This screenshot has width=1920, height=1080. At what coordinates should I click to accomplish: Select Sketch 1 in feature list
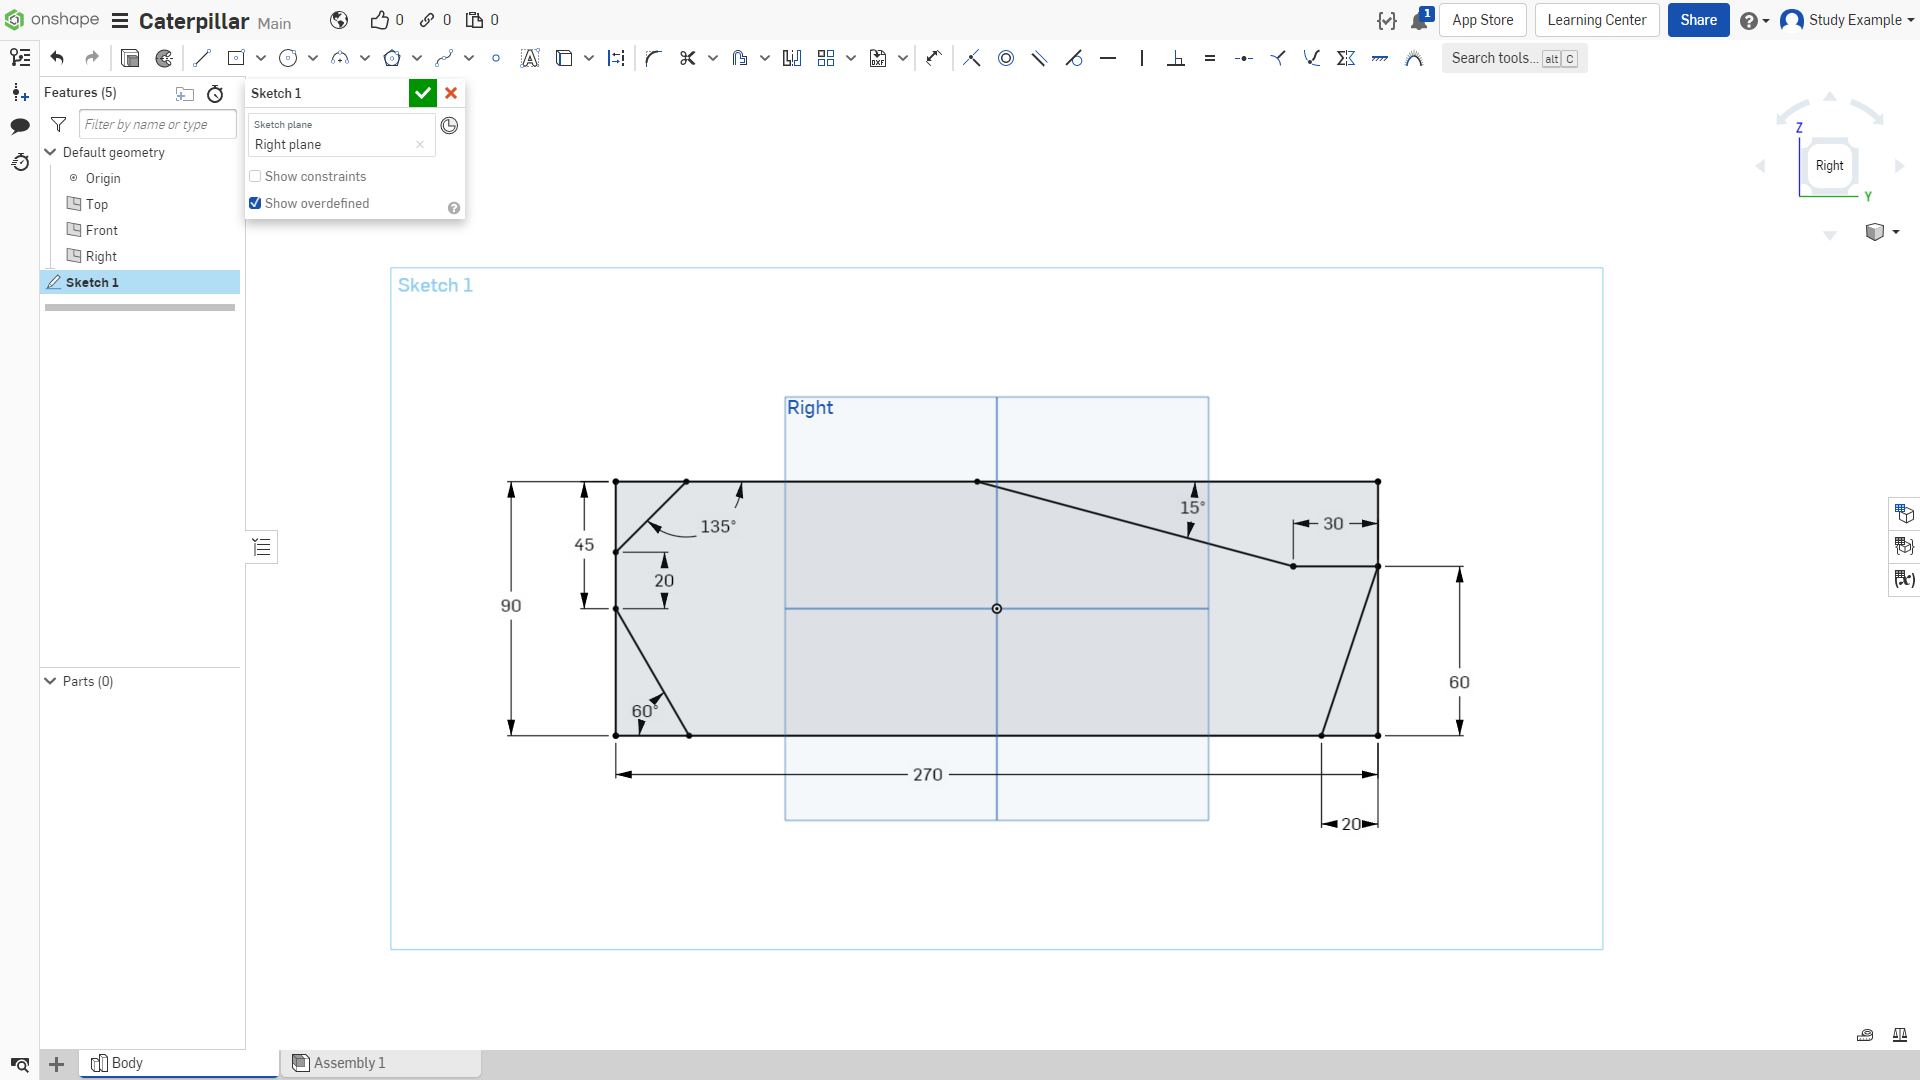point(140,282)
